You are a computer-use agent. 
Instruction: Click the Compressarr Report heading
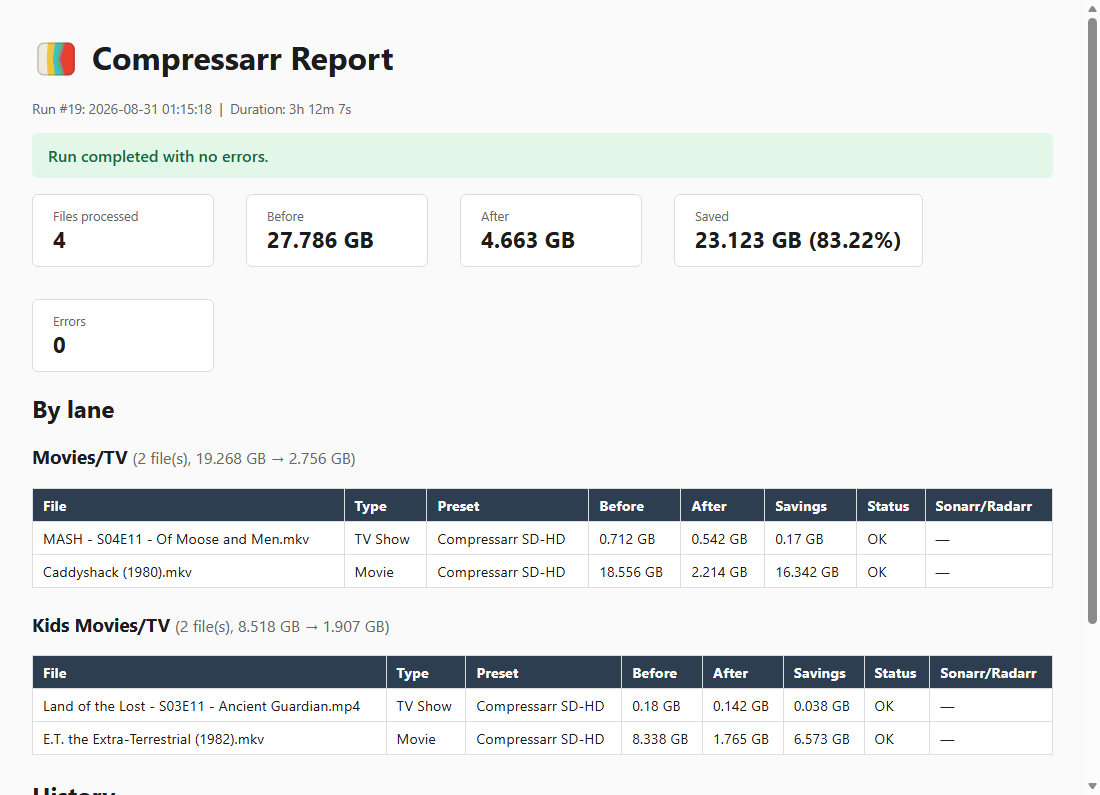click(242, 59)
